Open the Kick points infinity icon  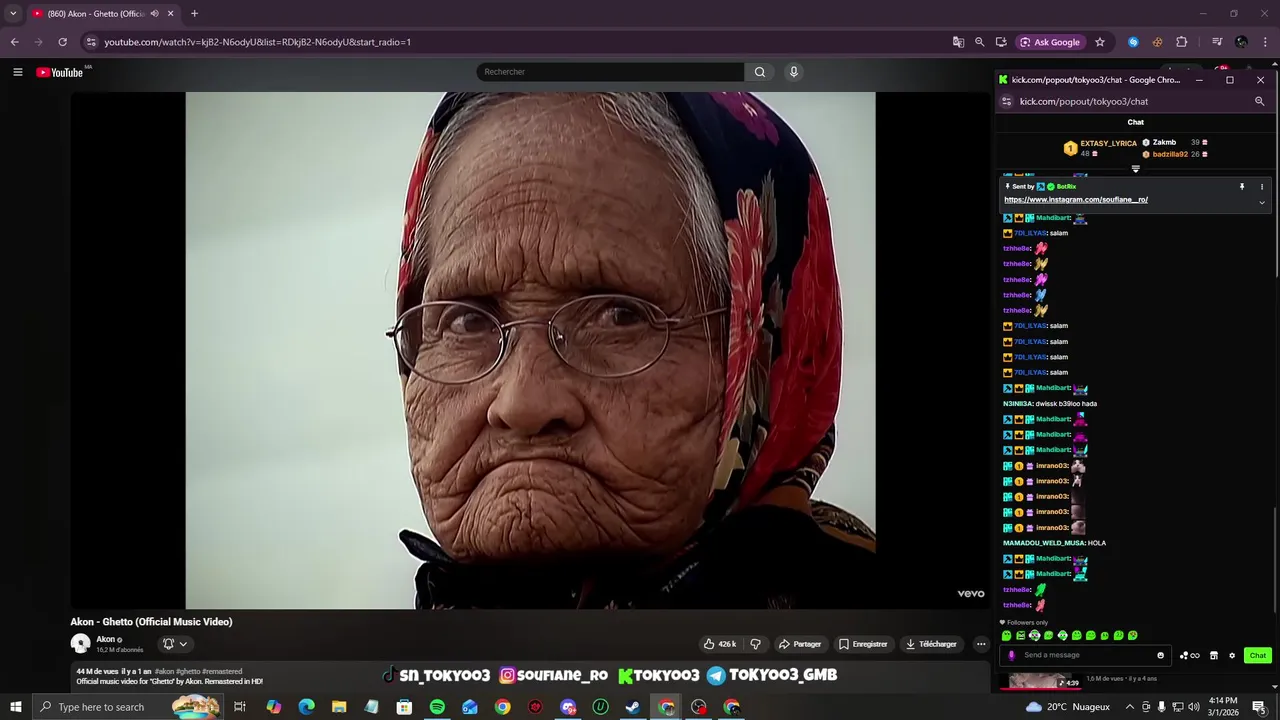(1189, 656)
